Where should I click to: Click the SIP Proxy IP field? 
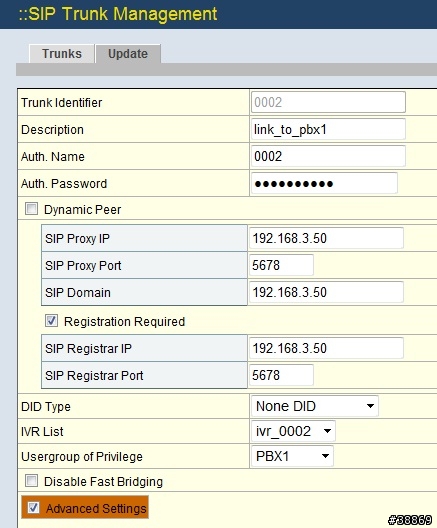tap(326, 238)
